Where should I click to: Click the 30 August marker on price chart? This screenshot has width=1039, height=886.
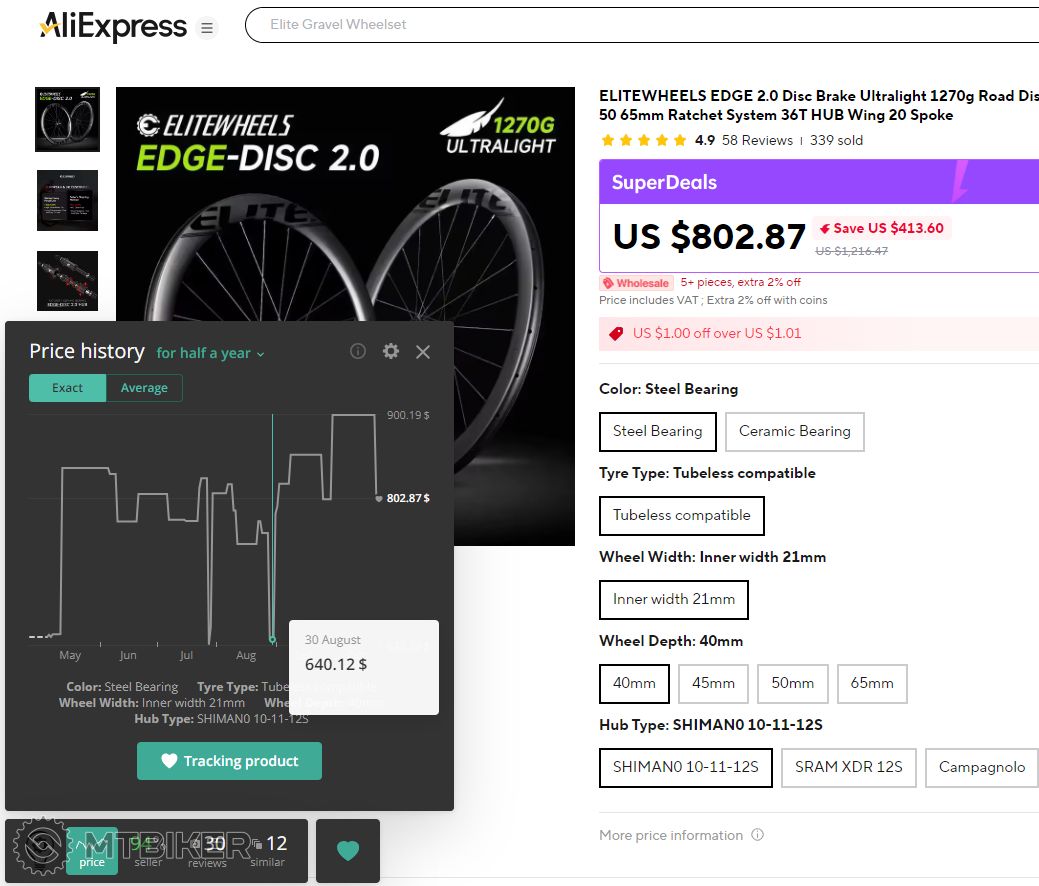click(272, 639)
